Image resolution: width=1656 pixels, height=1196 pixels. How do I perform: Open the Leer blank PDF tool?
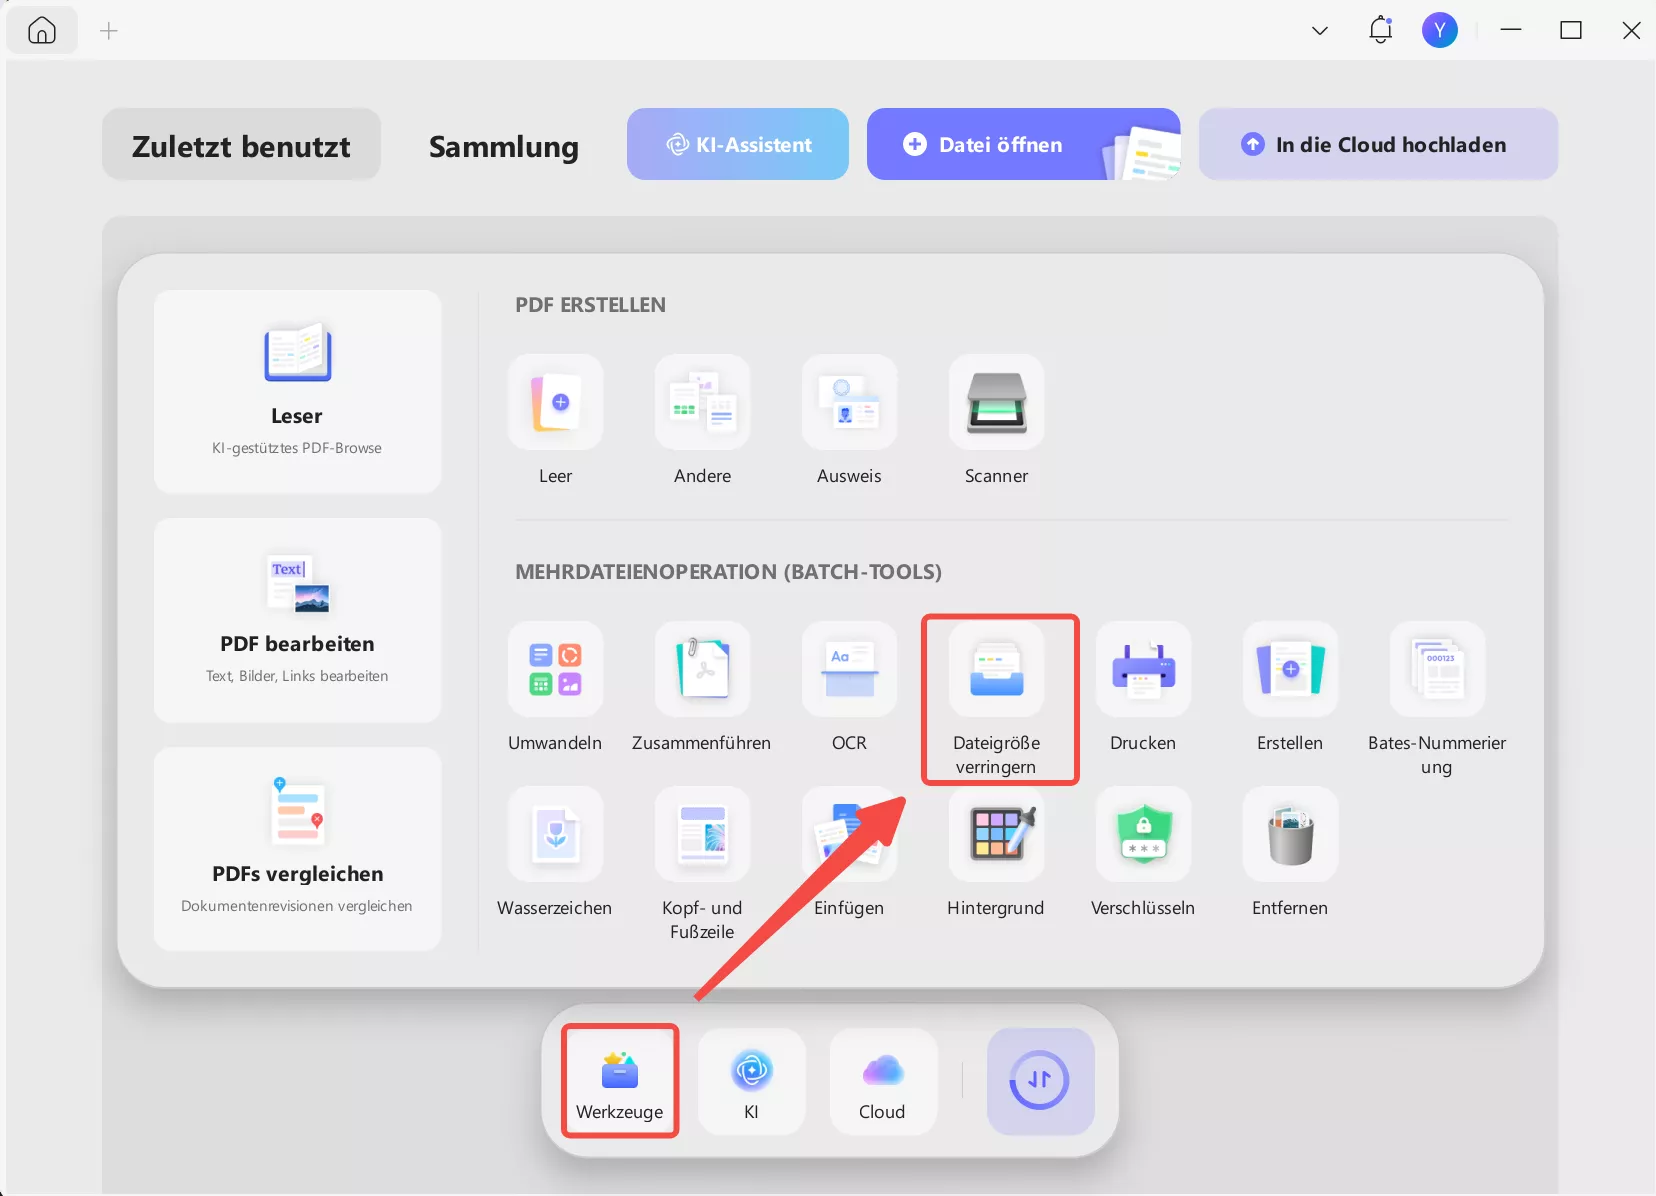coord(555,402)
